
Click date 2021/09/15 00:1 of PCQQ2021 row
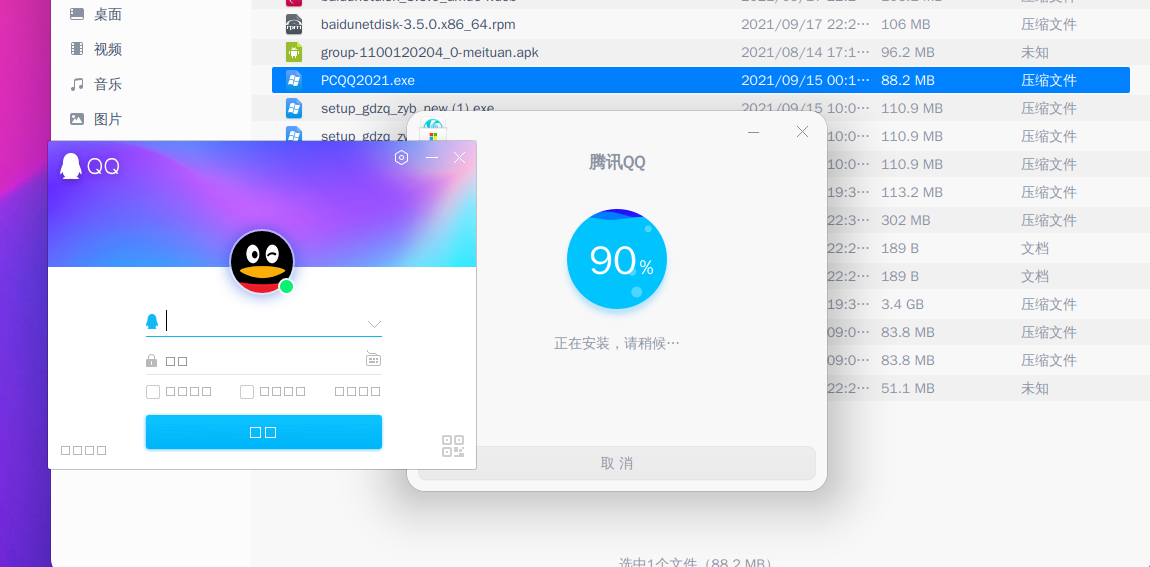(x=805, y=80)
